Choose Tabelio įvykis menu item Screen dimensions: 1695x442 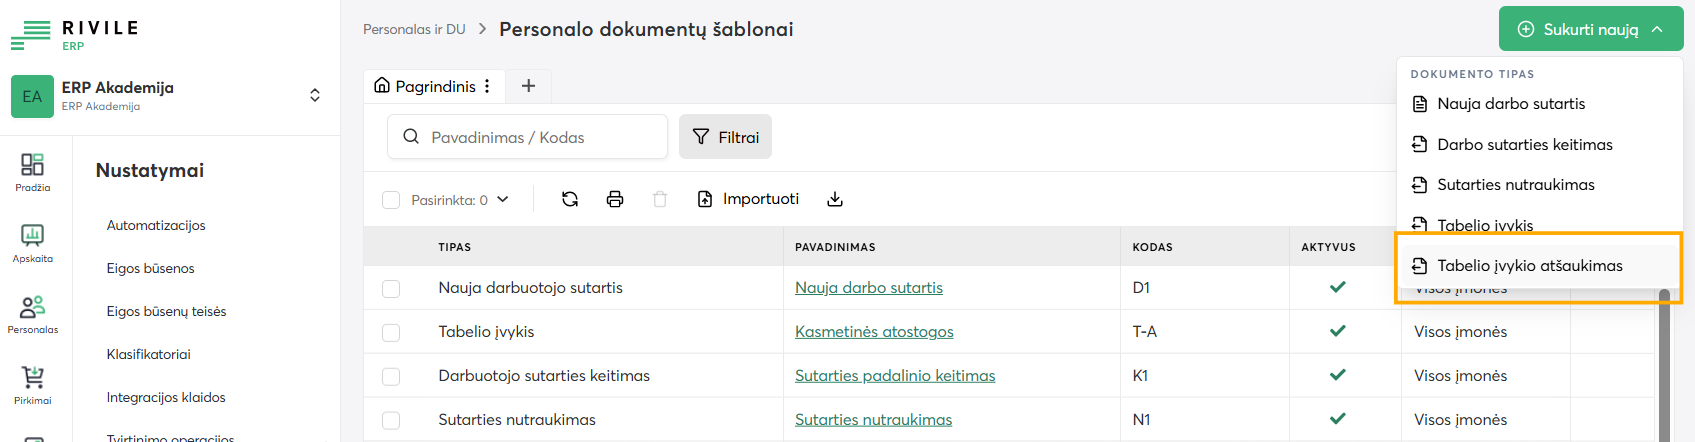[x=1540, y=224]
